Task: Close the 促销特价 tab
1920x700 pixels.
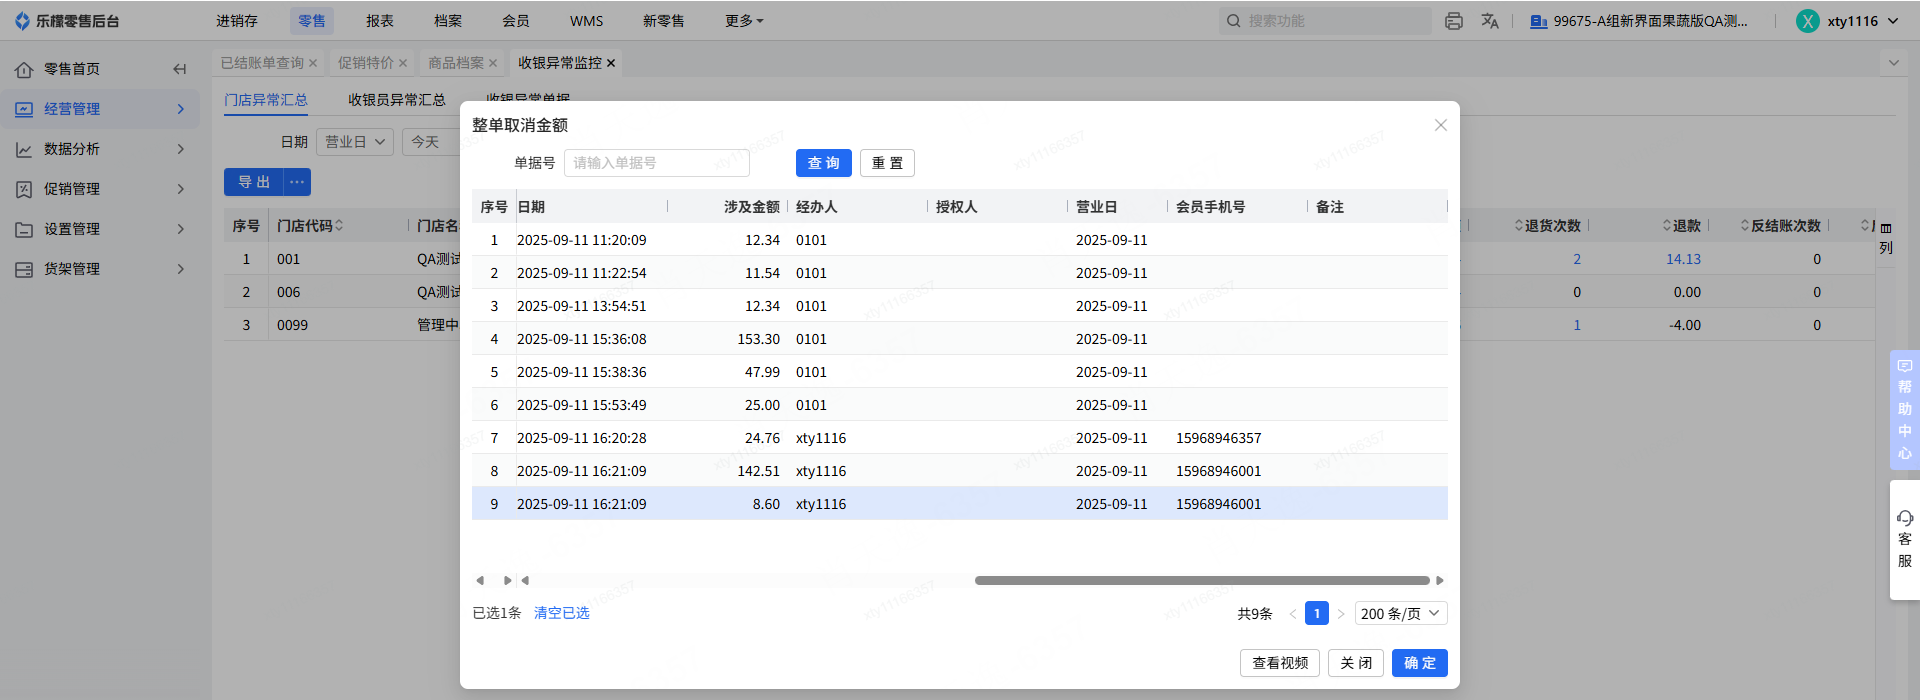Action: [x=403, y=63]
